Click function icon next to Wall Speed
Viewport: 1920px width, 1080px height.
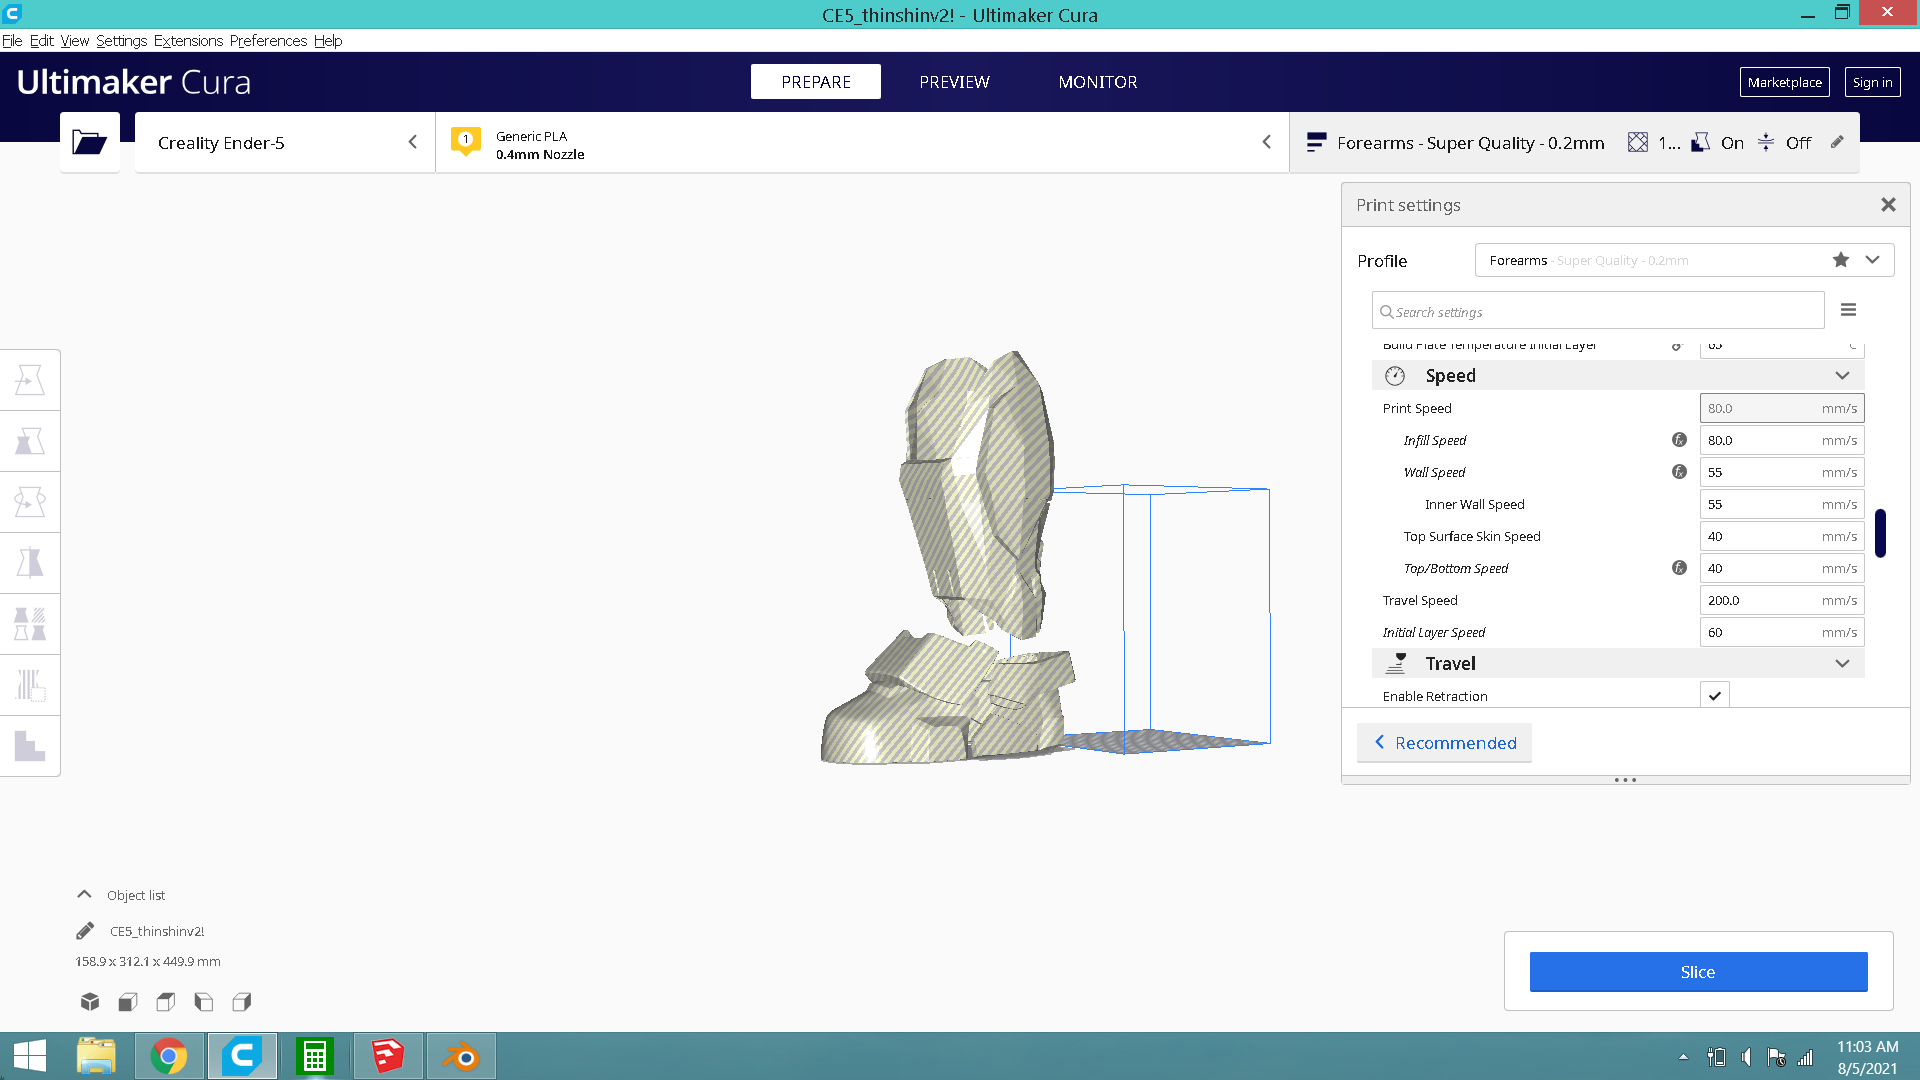(1679, 472)
